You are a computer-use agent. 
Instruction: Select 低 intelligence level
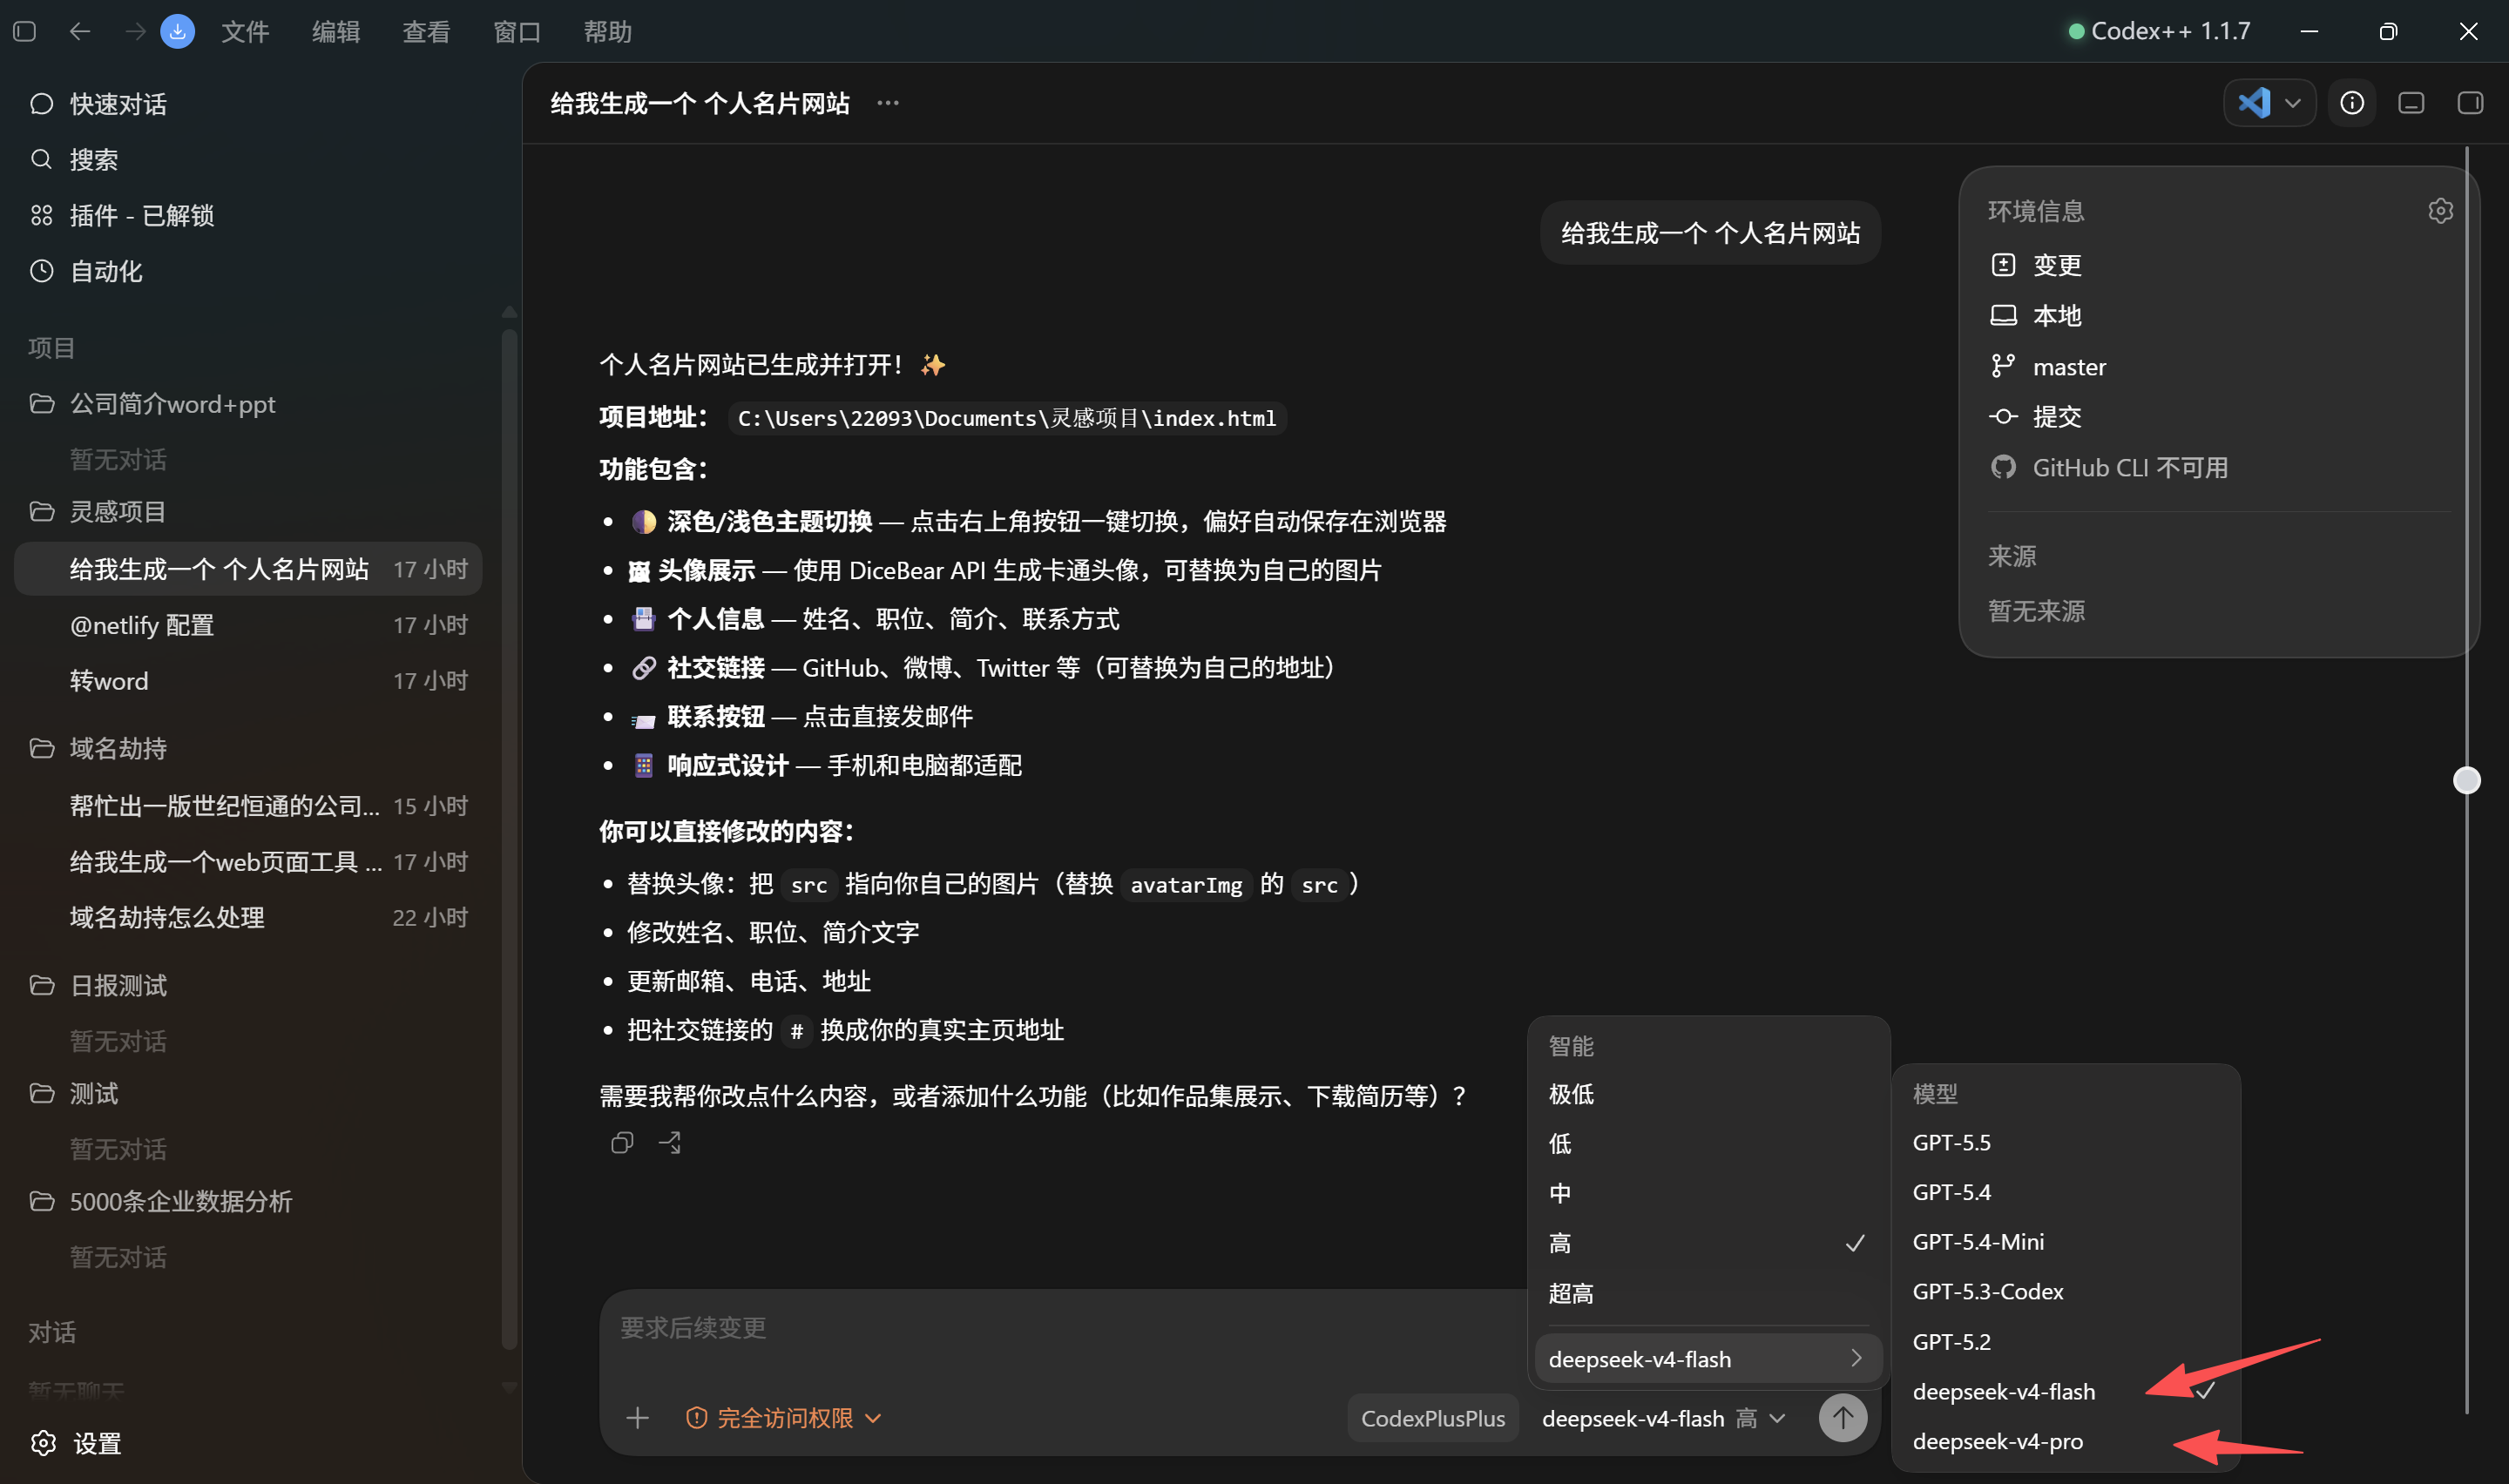1708,1144
